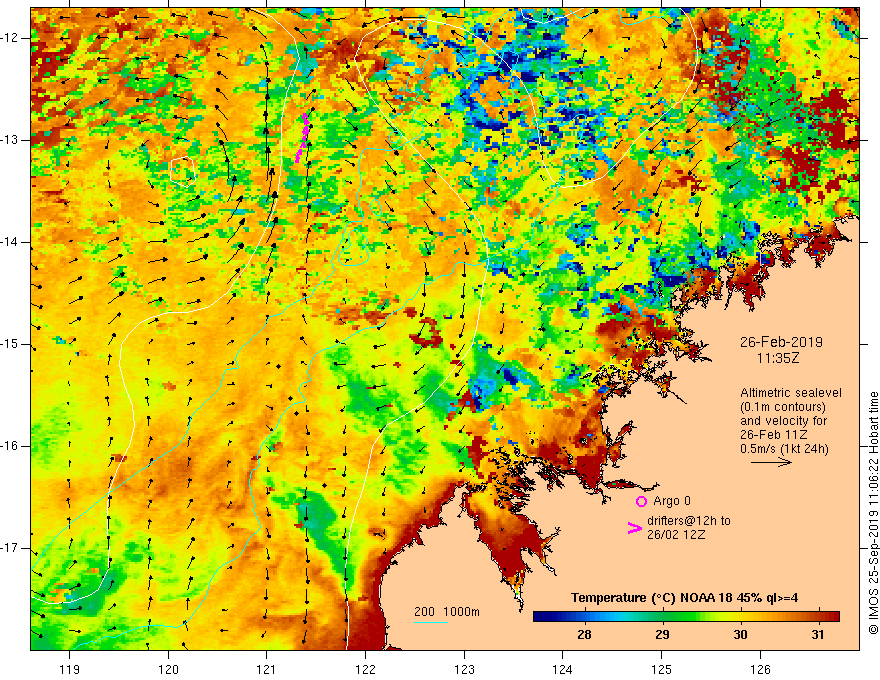The height and width of the screenshot is (680, 880).
Task: Click the colorbar value 31
Action: tap(818, 635)
